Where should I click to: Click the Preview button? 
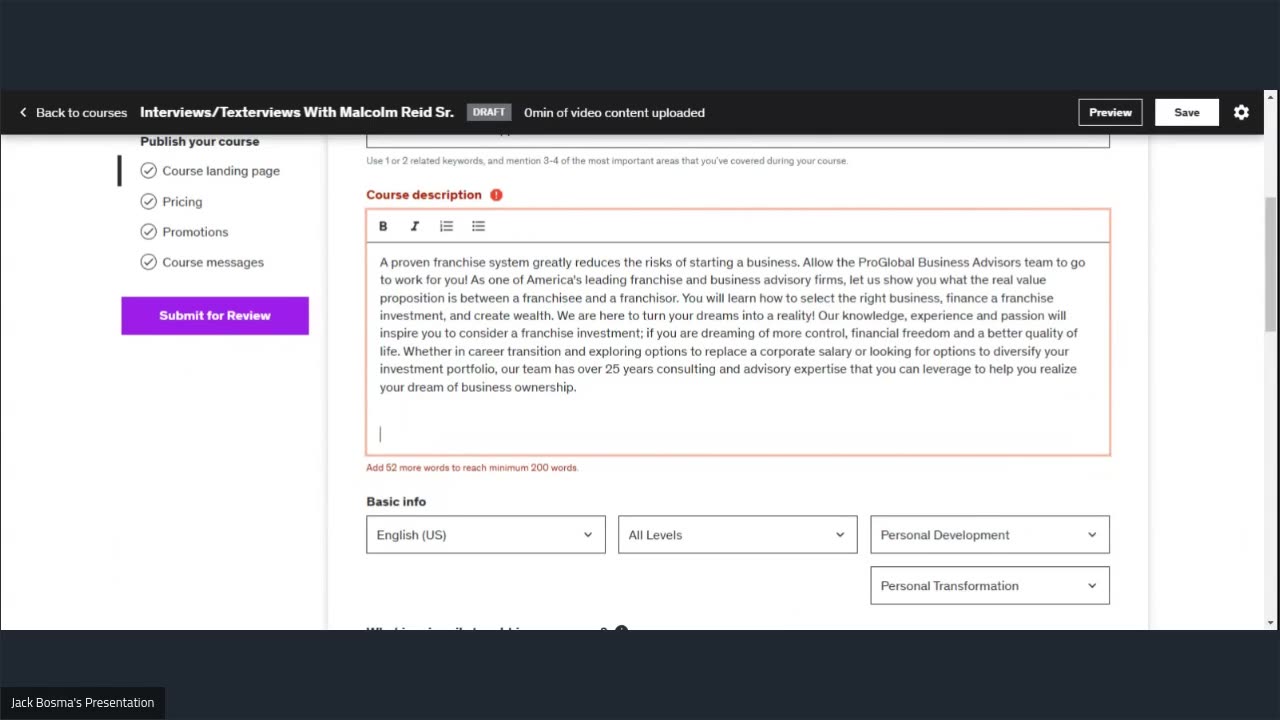[1110, 112]
